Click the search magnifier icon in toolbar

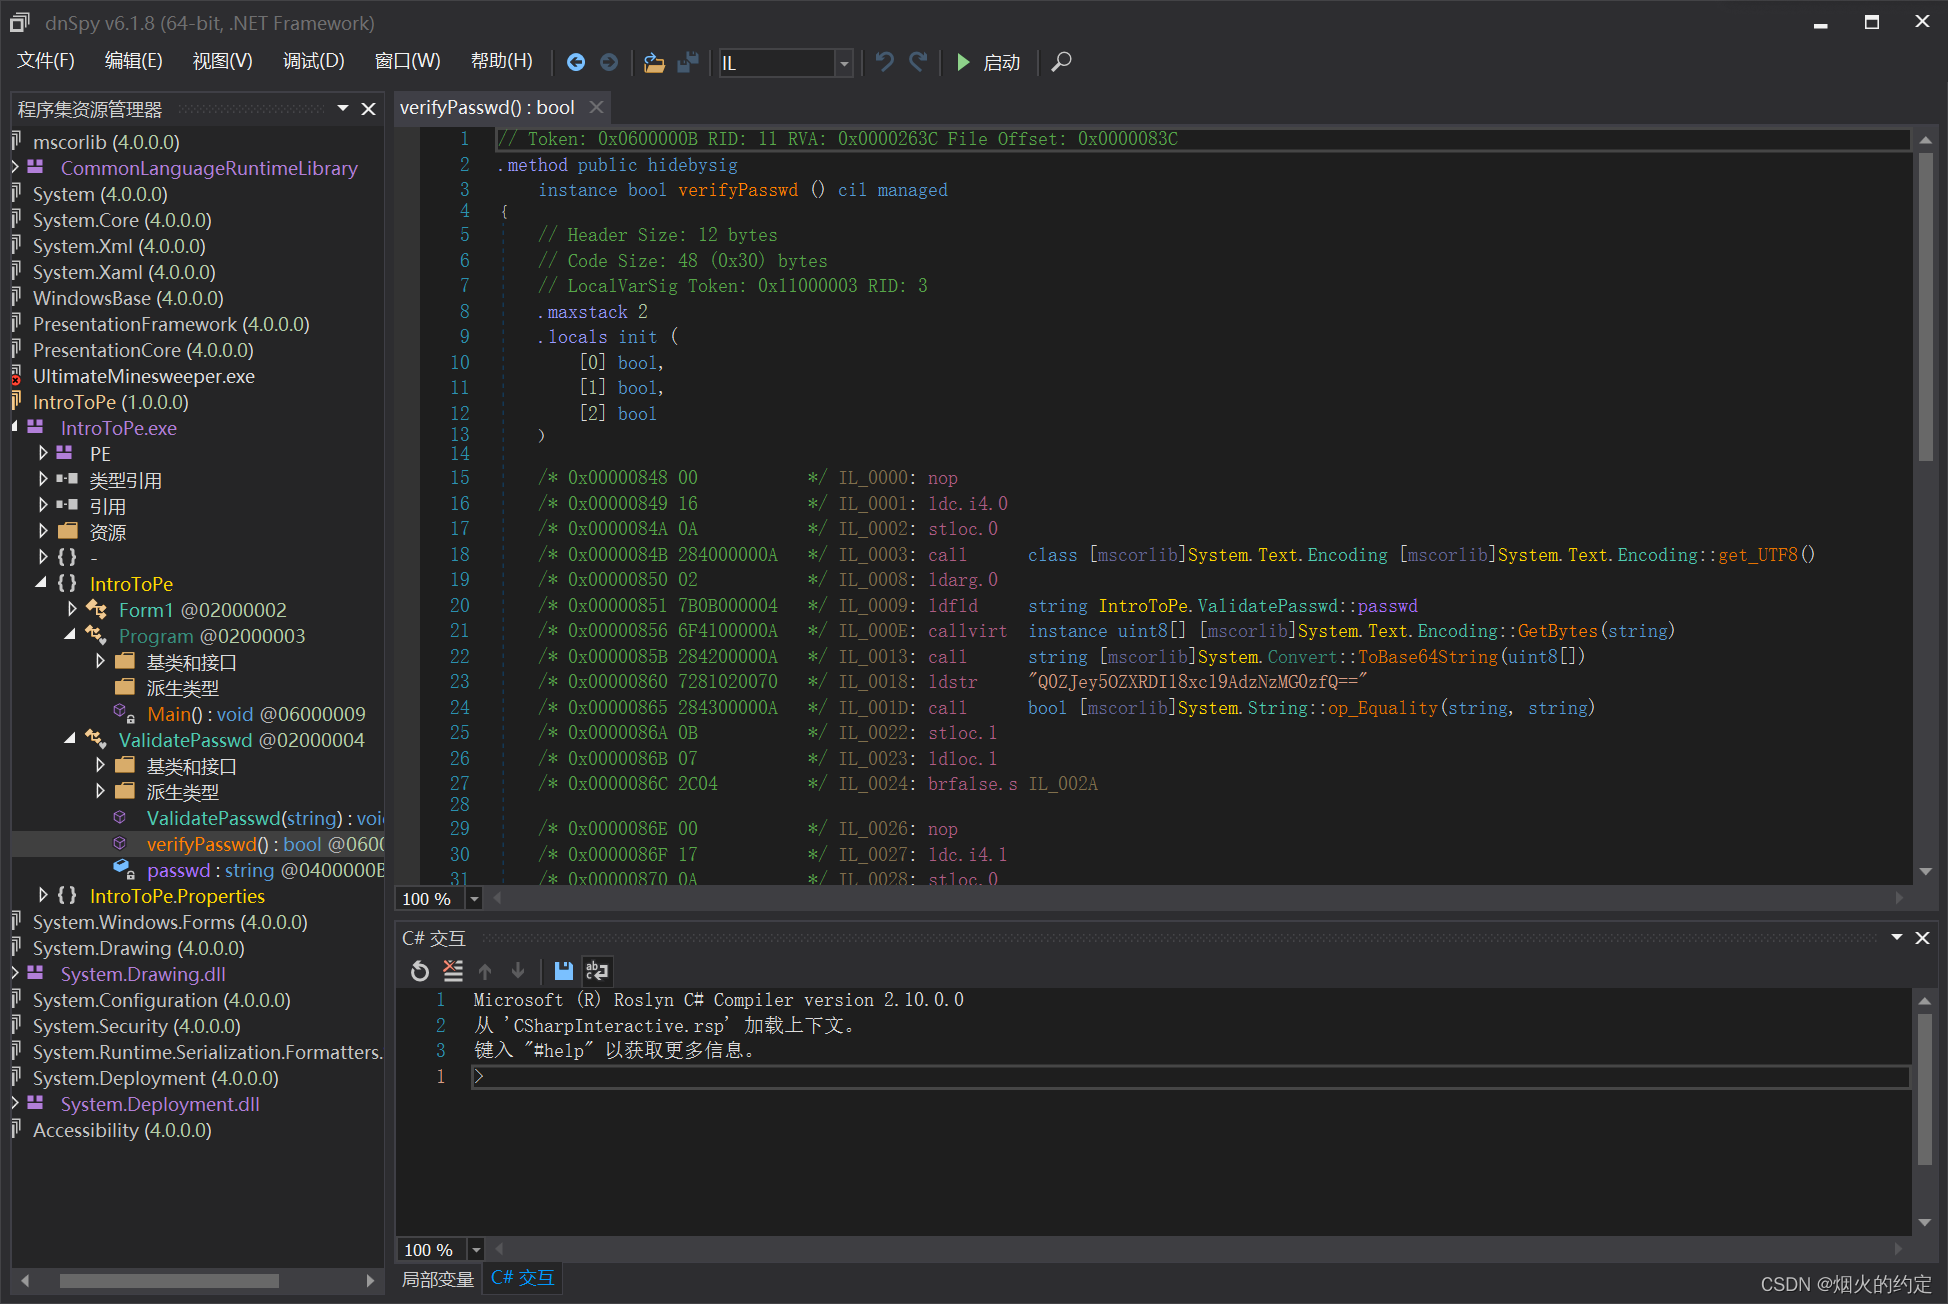click(1062, 62)
